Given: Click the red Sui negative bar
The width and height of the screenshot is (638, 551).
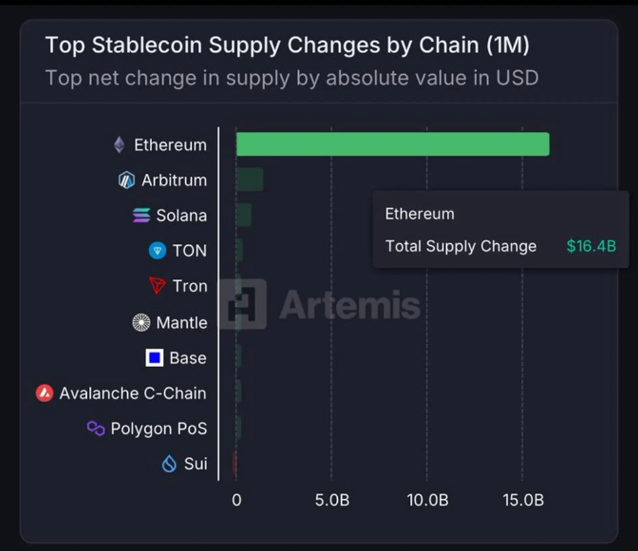Looking at the screenshot, I should (235, 463).
